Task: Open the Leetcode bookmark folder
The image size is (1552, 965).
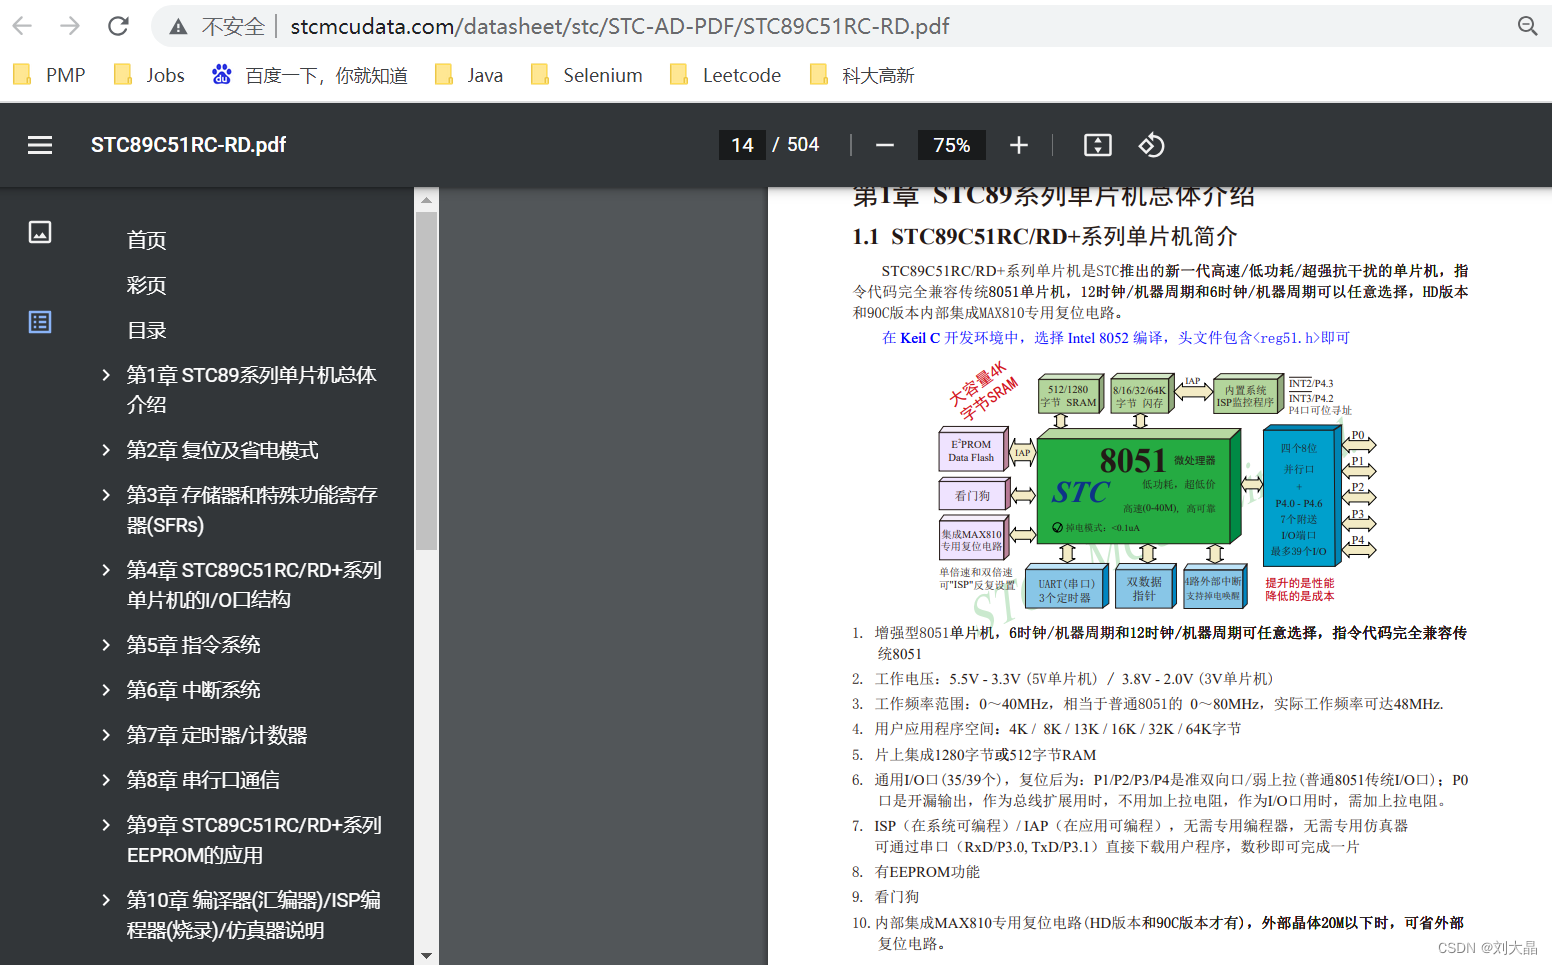Action: click(x=725, y=75)
